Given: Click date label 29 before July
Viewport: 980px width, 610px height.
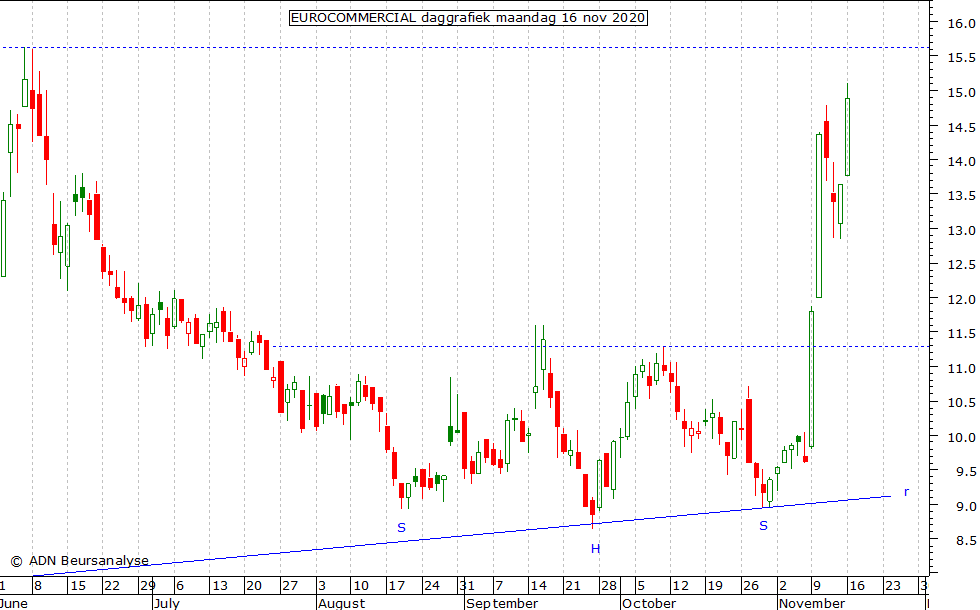Looking at the screenshot, I should click(148, 586).
